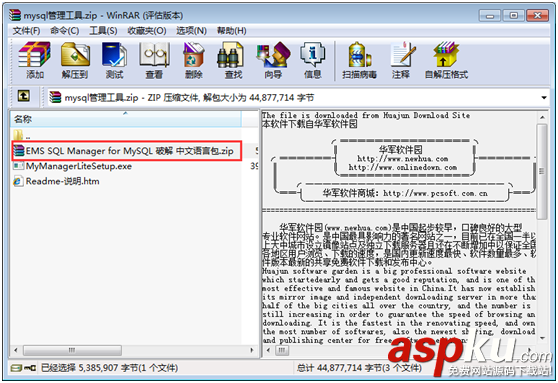Click the Delete (删除) toolbar icon
Viewport: 558px width, 383px height.
(x=194, y=59)
